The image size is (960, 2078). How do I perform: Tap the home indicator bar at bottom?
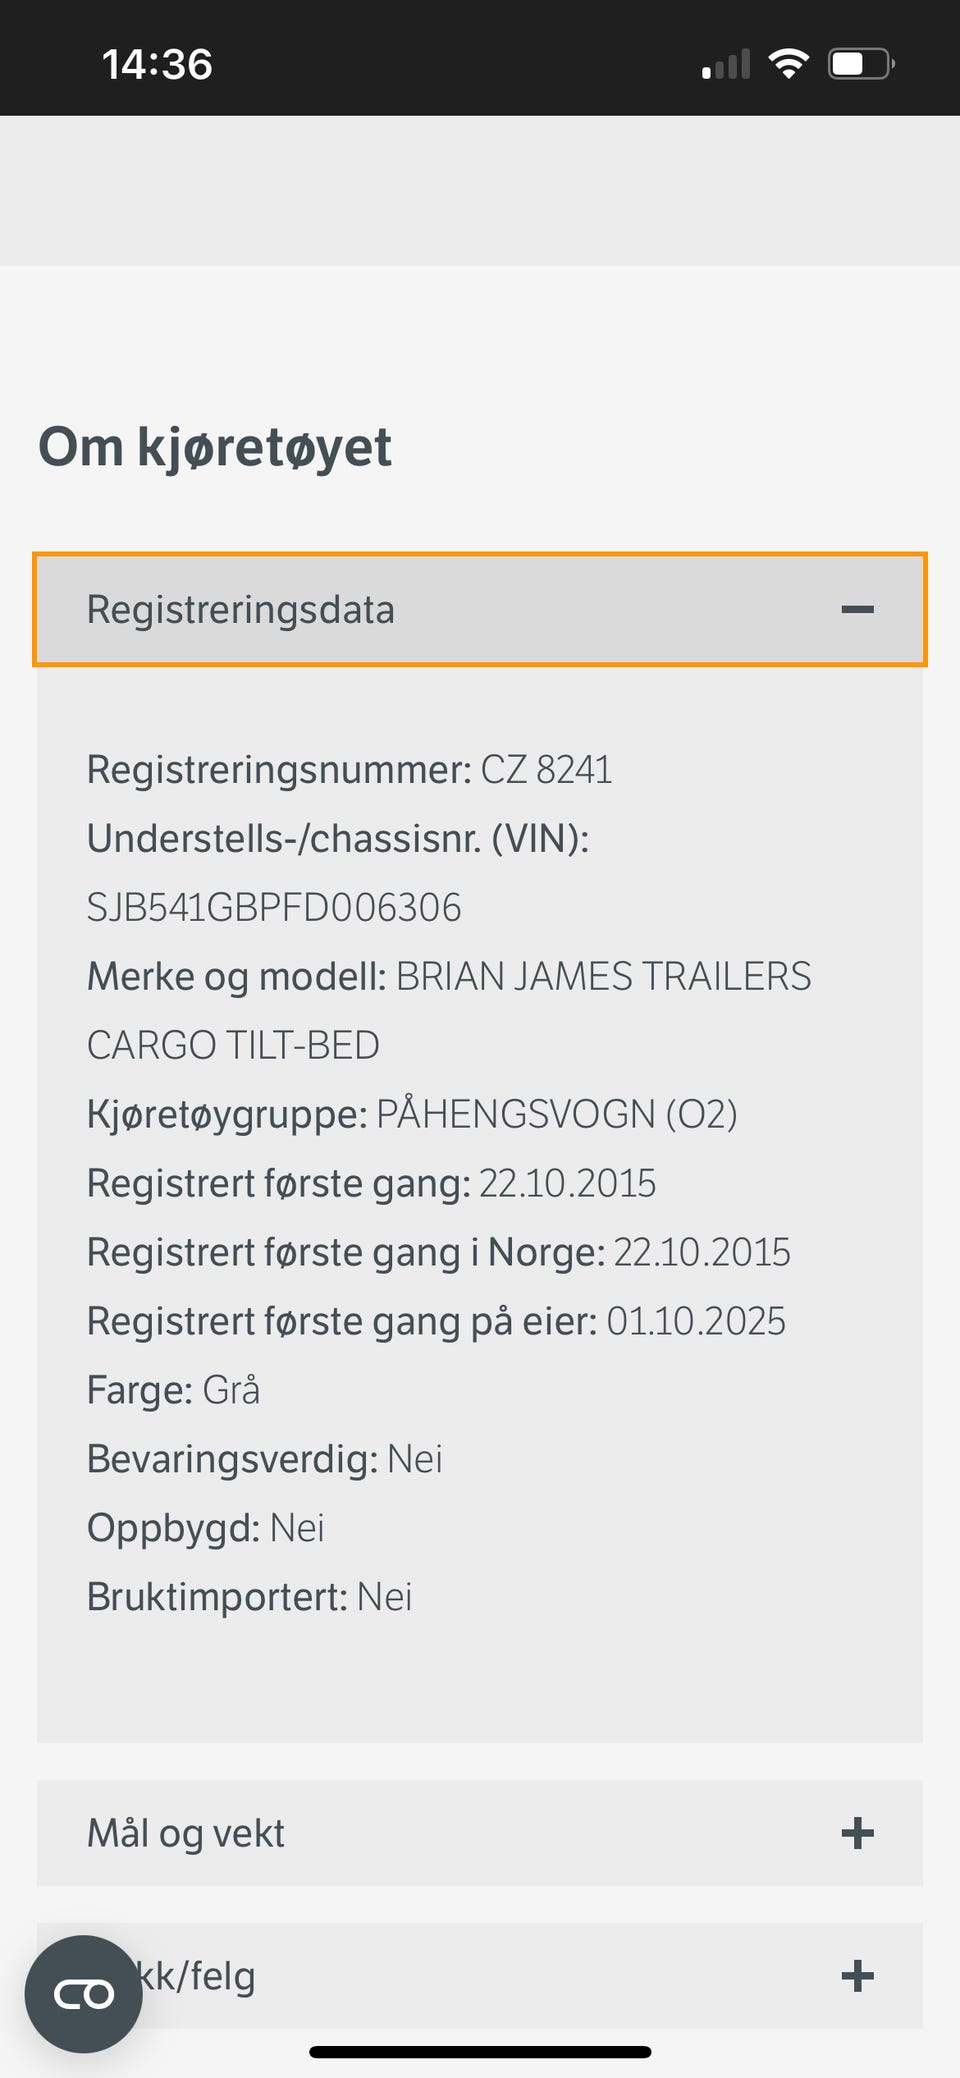point(480,2052)
